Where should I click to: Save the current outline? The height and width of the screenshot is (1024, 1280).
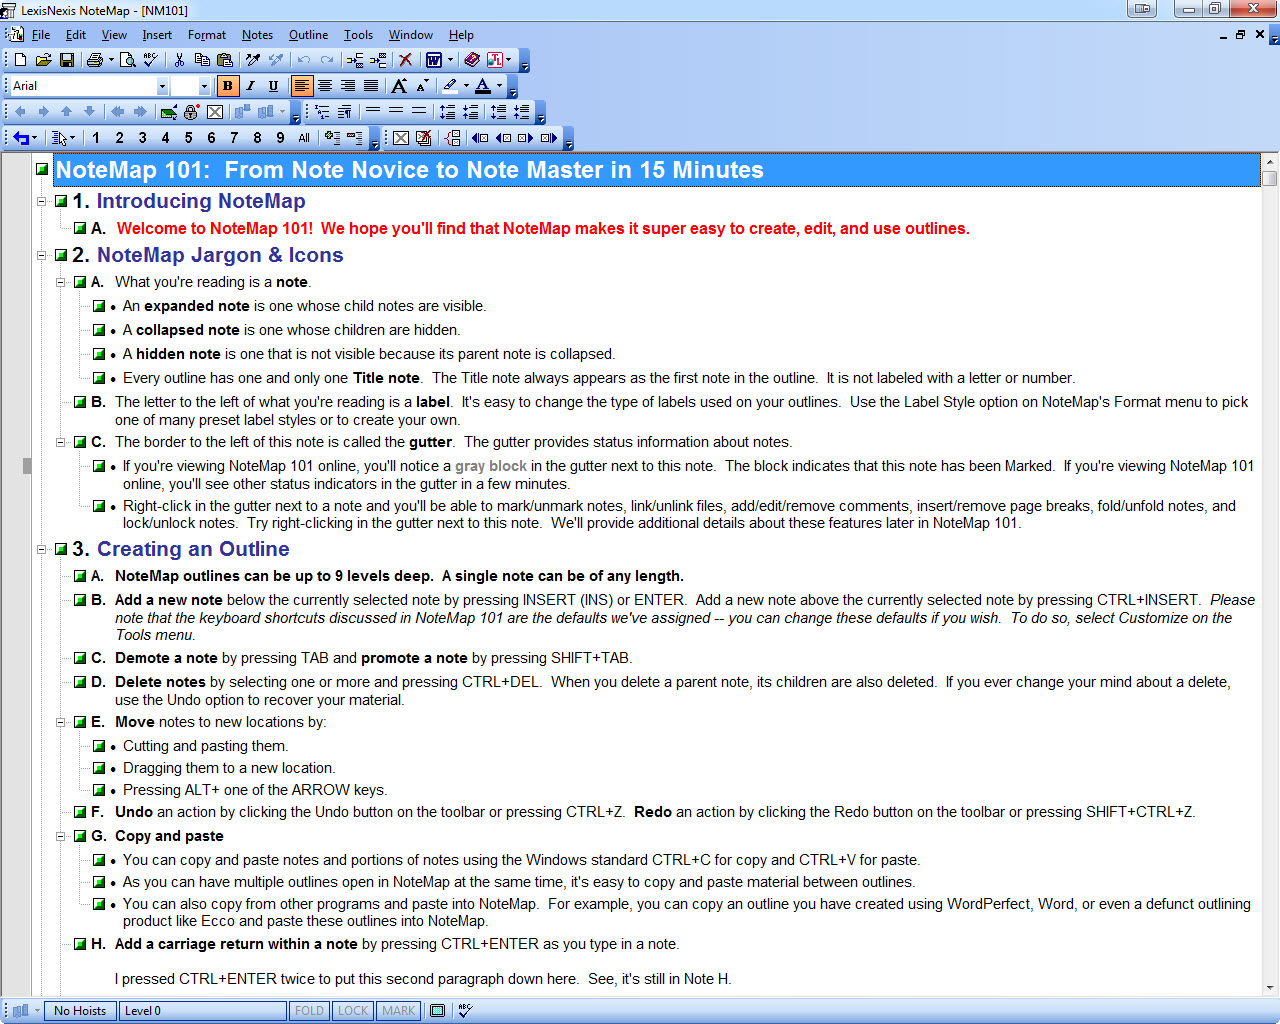pyautogui.click(x=67, y=60)
